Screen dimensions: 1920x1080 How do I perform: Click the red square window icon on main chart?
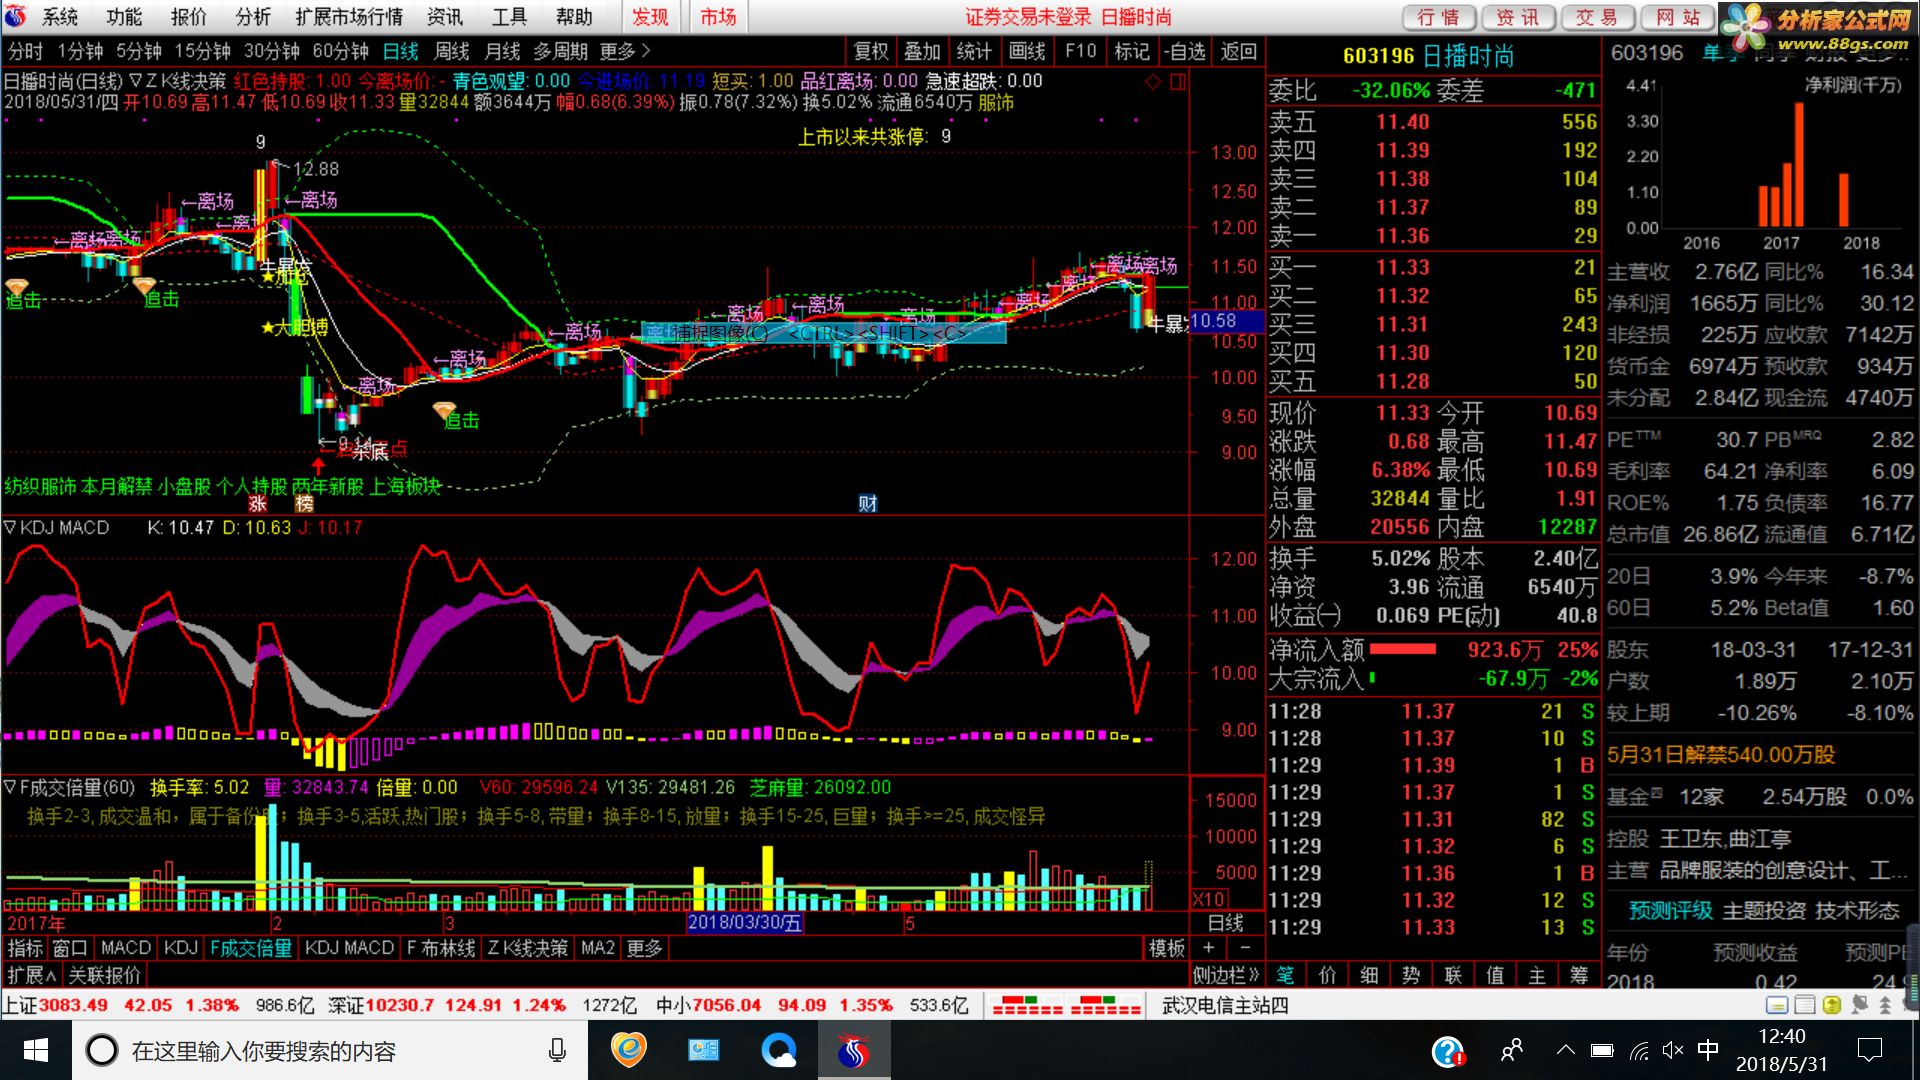click(x=1177, y=82)
